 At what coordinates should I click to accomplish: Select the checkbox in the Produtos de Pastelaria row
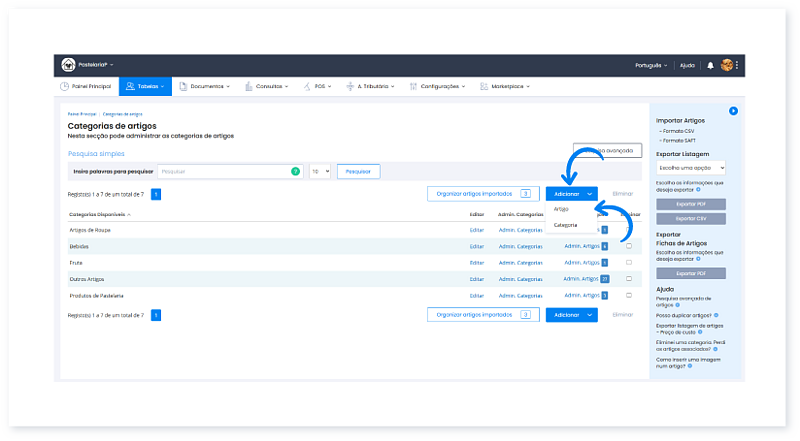coord(629,295)
